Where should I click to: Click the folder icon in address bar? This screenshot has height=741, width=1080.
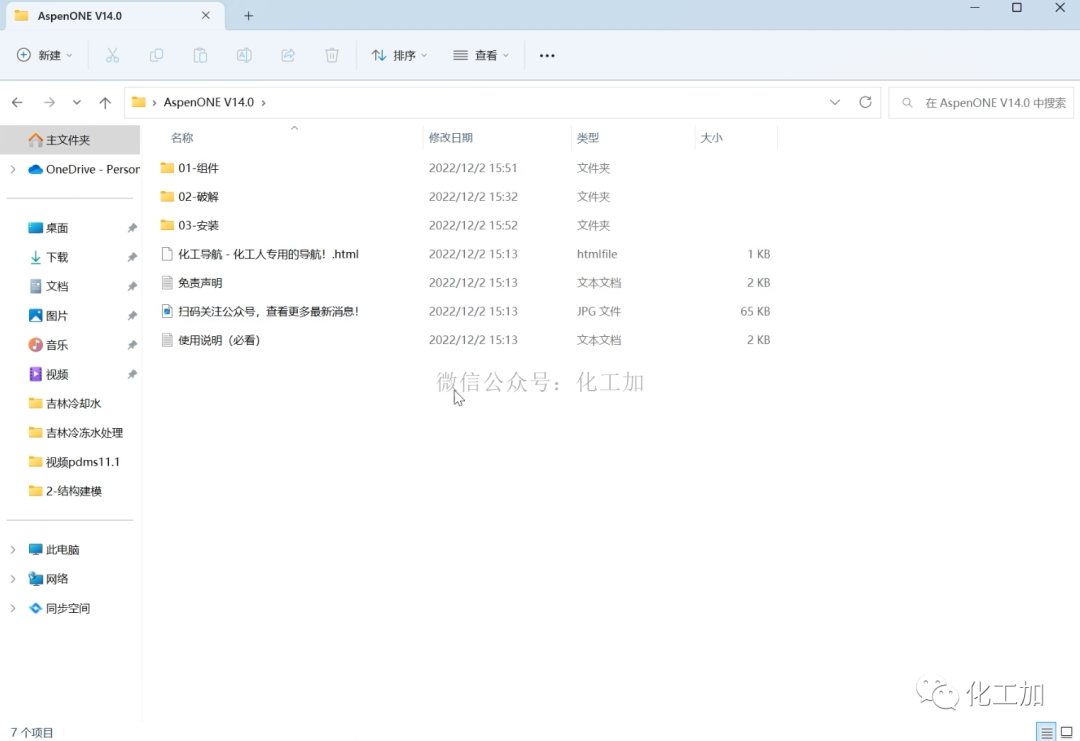tap(138, 103)
